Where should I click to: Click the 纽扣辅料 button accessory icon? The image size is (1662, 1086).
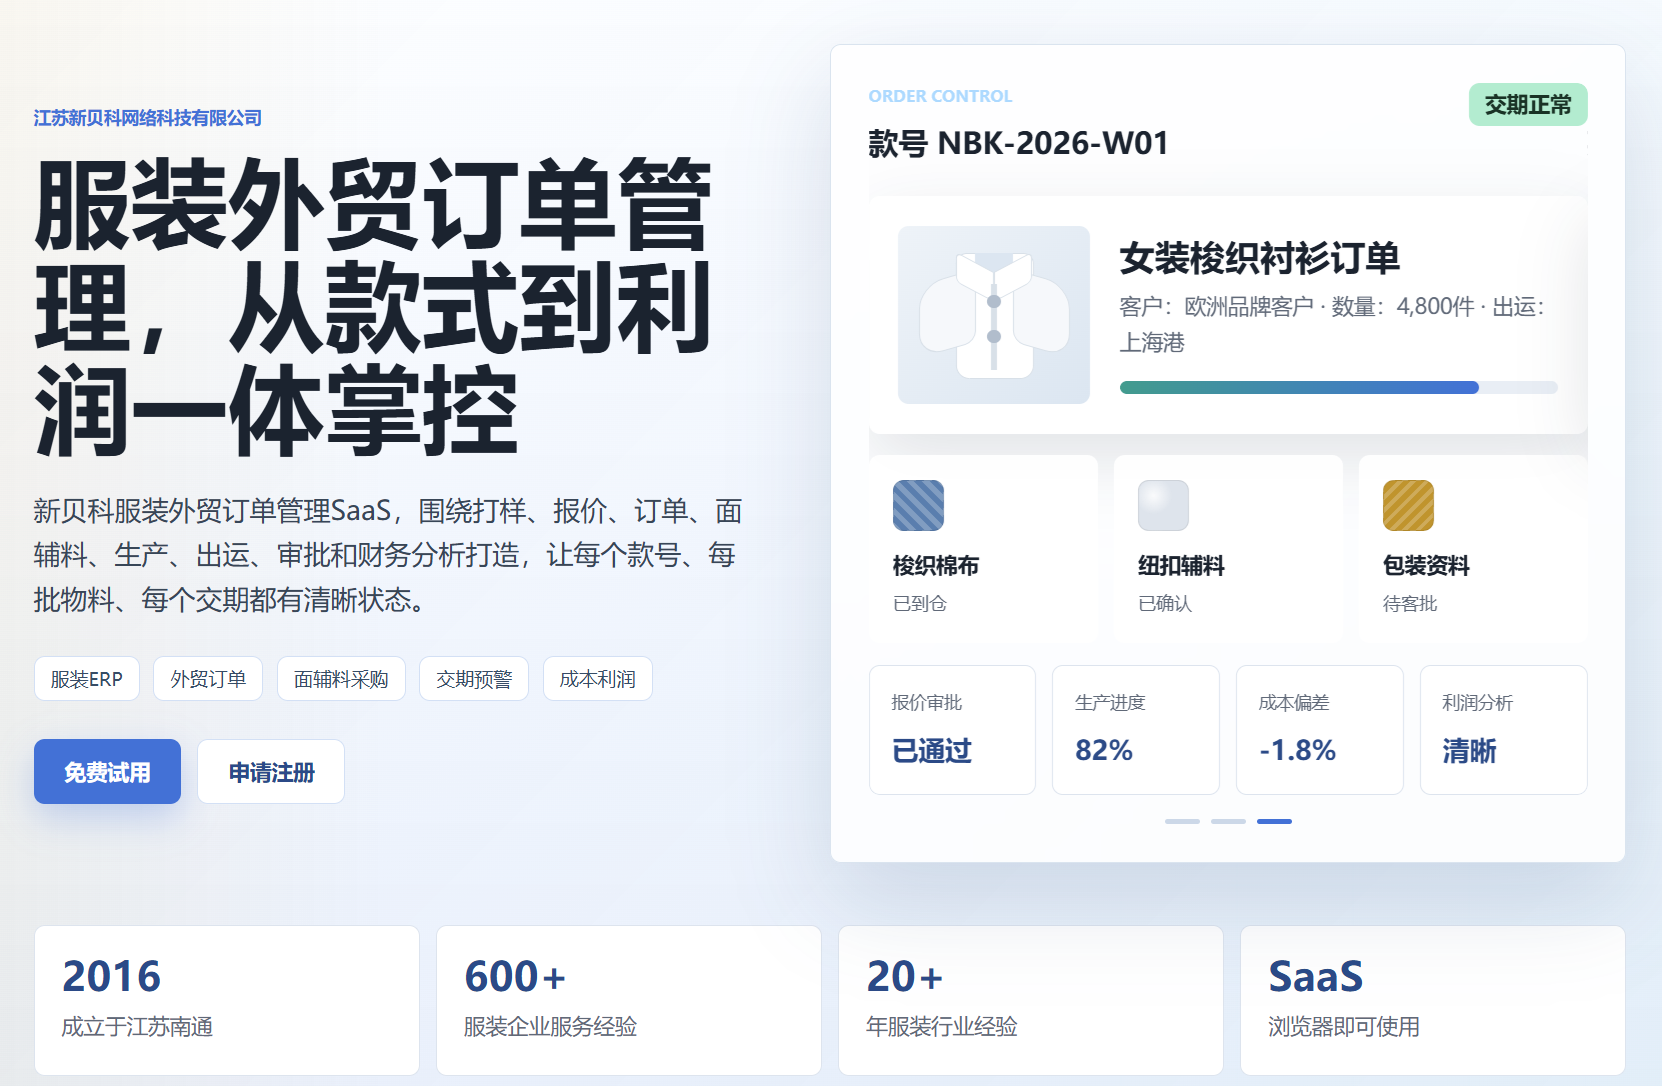[x=1163, y=505]
